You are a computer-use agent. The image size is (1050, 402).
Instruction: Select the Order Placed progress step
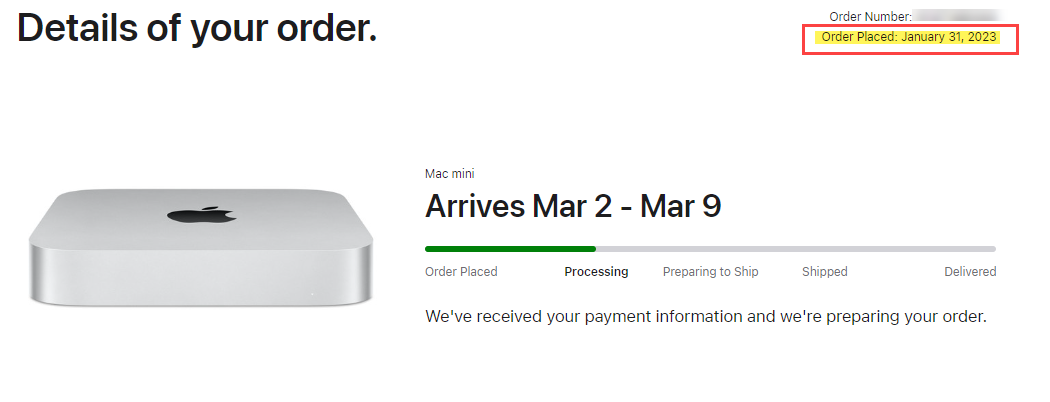[461, 271]
